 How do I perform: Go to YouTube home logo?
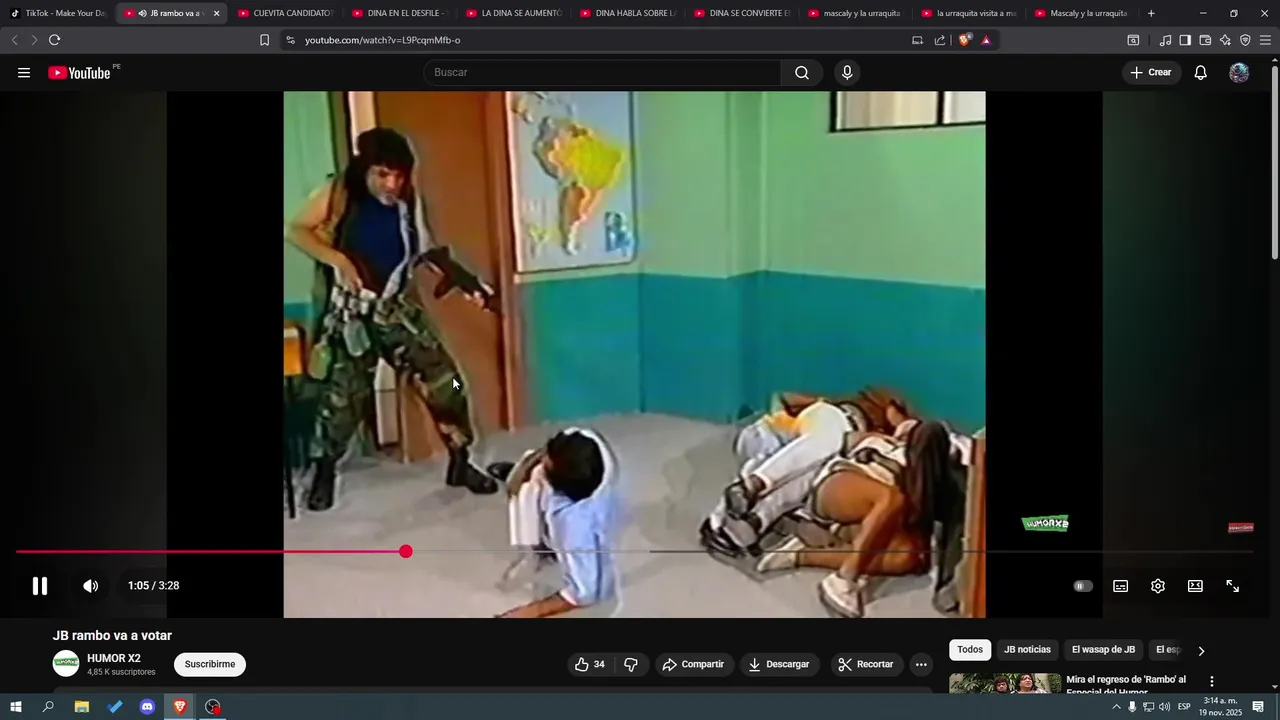pos(80,73)
